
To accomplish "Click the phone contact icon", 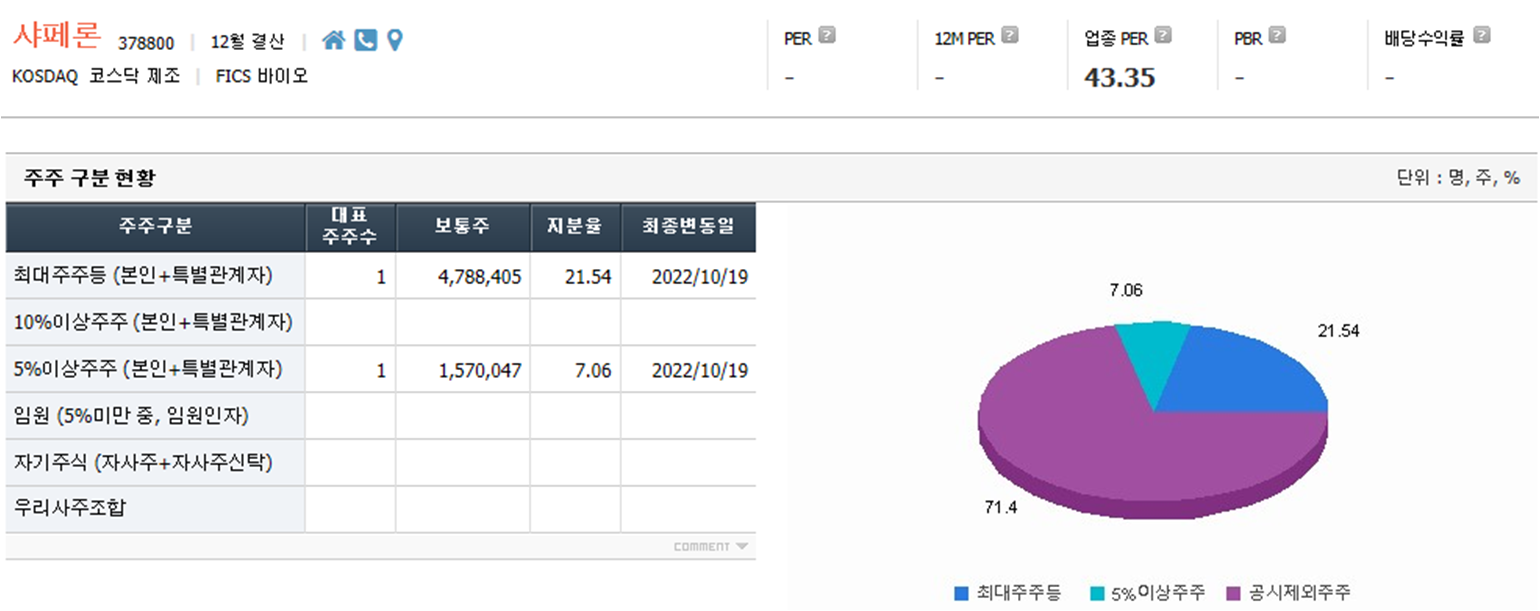I will click(366, 40).
